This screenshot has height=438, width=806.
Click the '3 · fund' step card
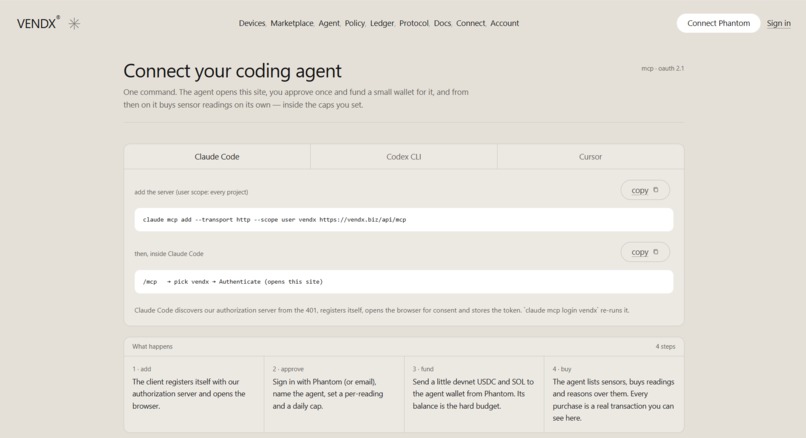point(474,394)
